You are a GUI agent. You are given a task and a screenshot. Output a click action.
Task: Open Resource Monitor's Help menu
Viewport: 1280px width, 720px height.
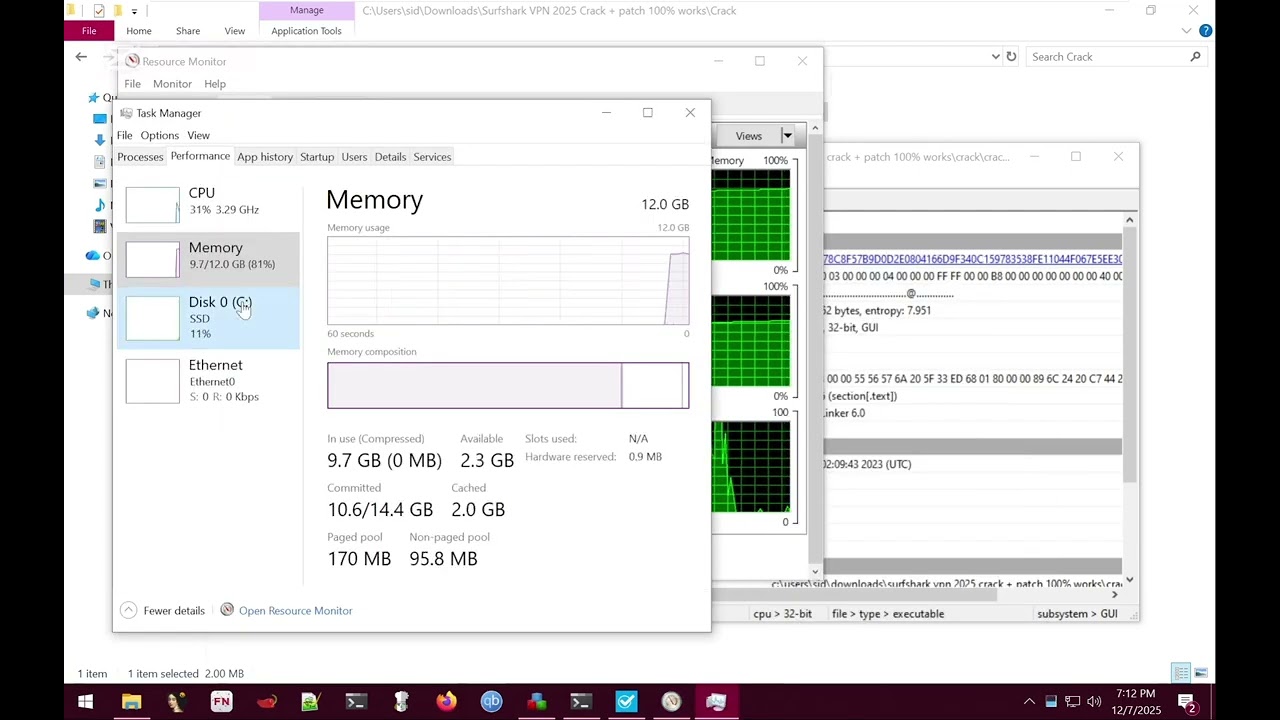(x=215, y=84)
